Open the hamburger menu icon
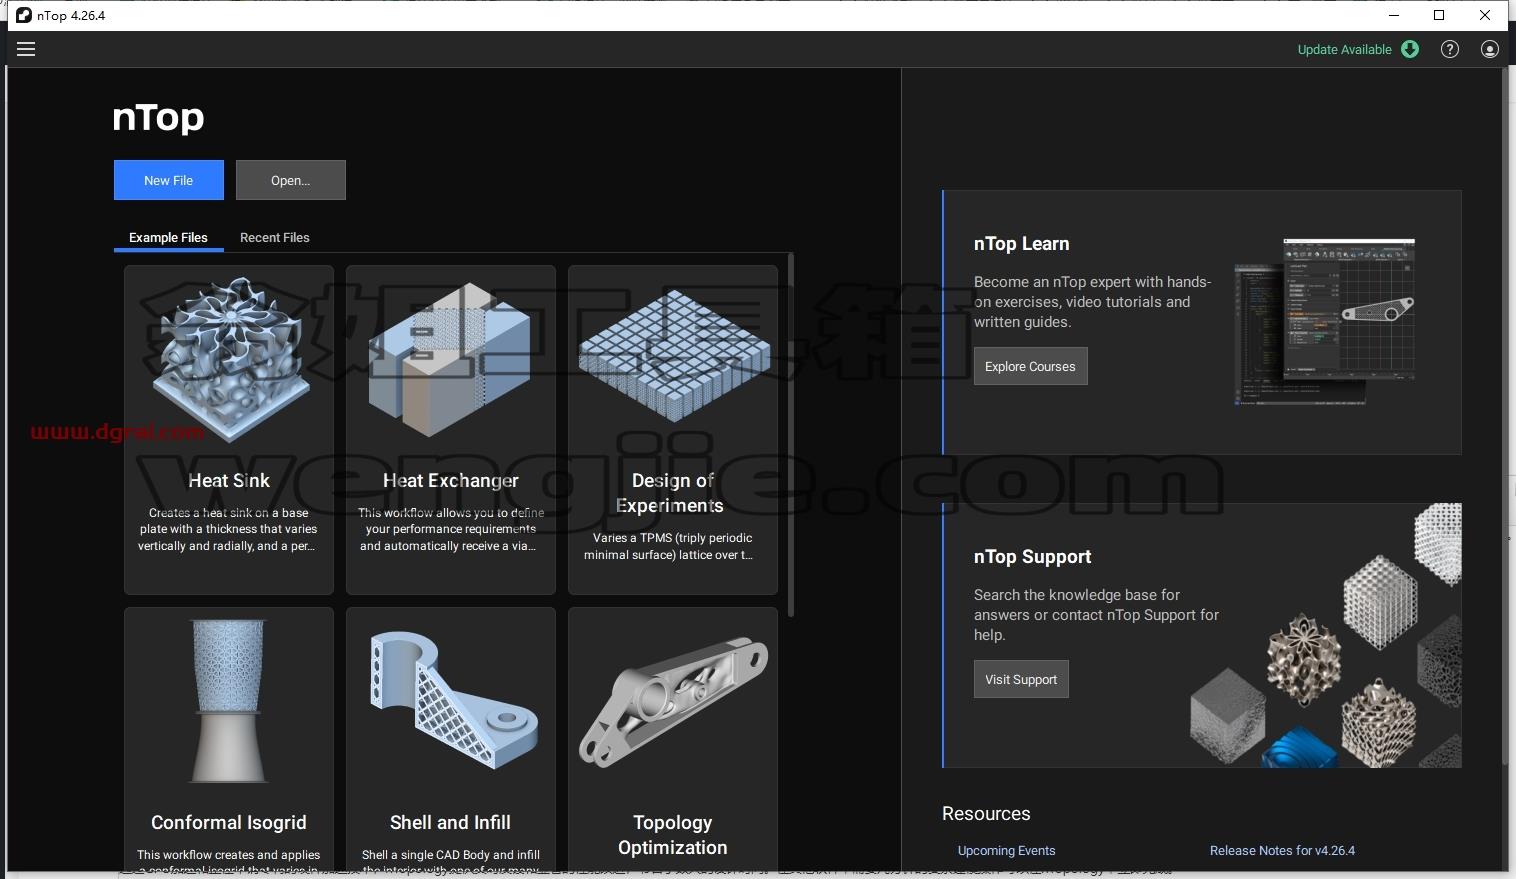The height and width of the screenshot is (879, 1516). pos(26,49)
